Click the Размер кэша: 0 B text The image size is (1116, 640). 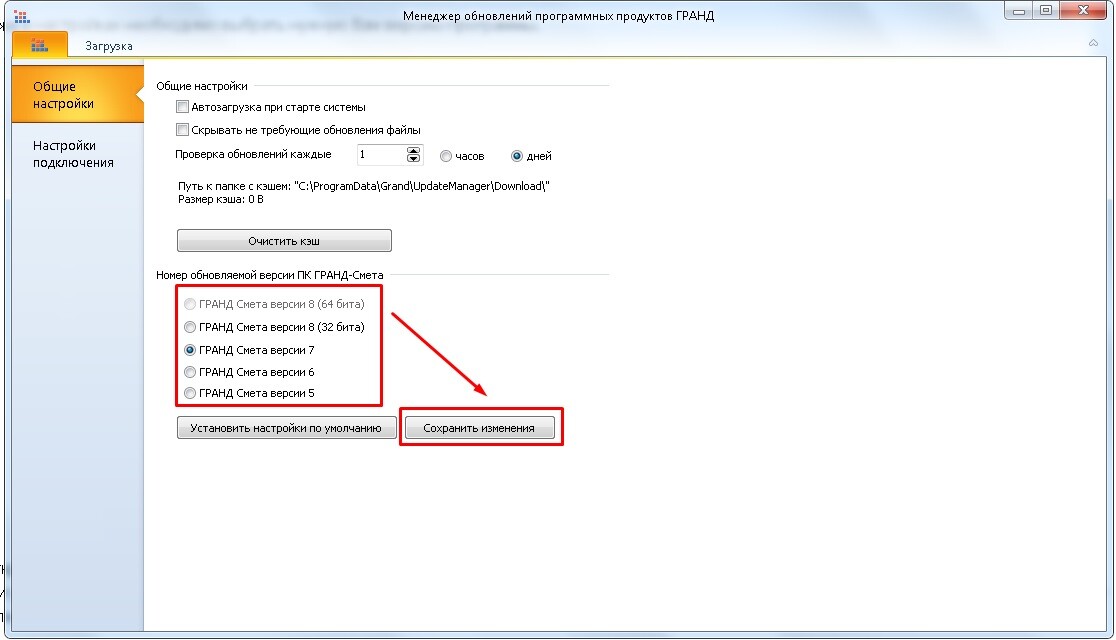click(x=221, y=200)
